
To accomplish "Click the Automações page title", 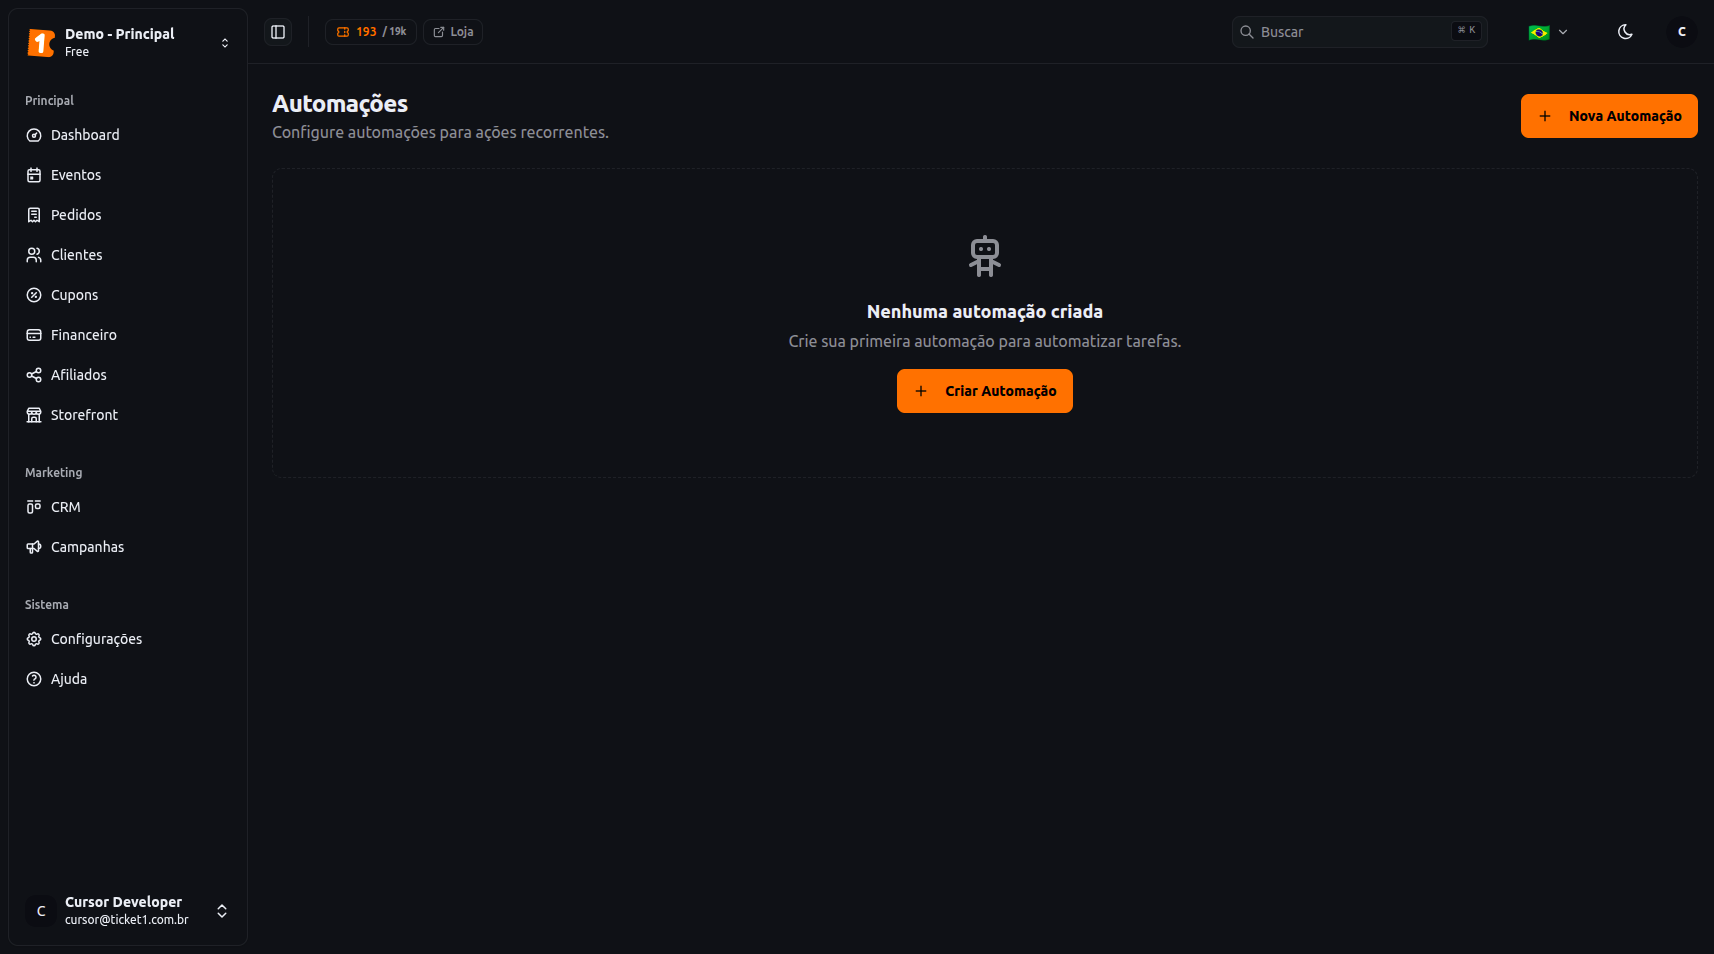I will click(340, 104).
